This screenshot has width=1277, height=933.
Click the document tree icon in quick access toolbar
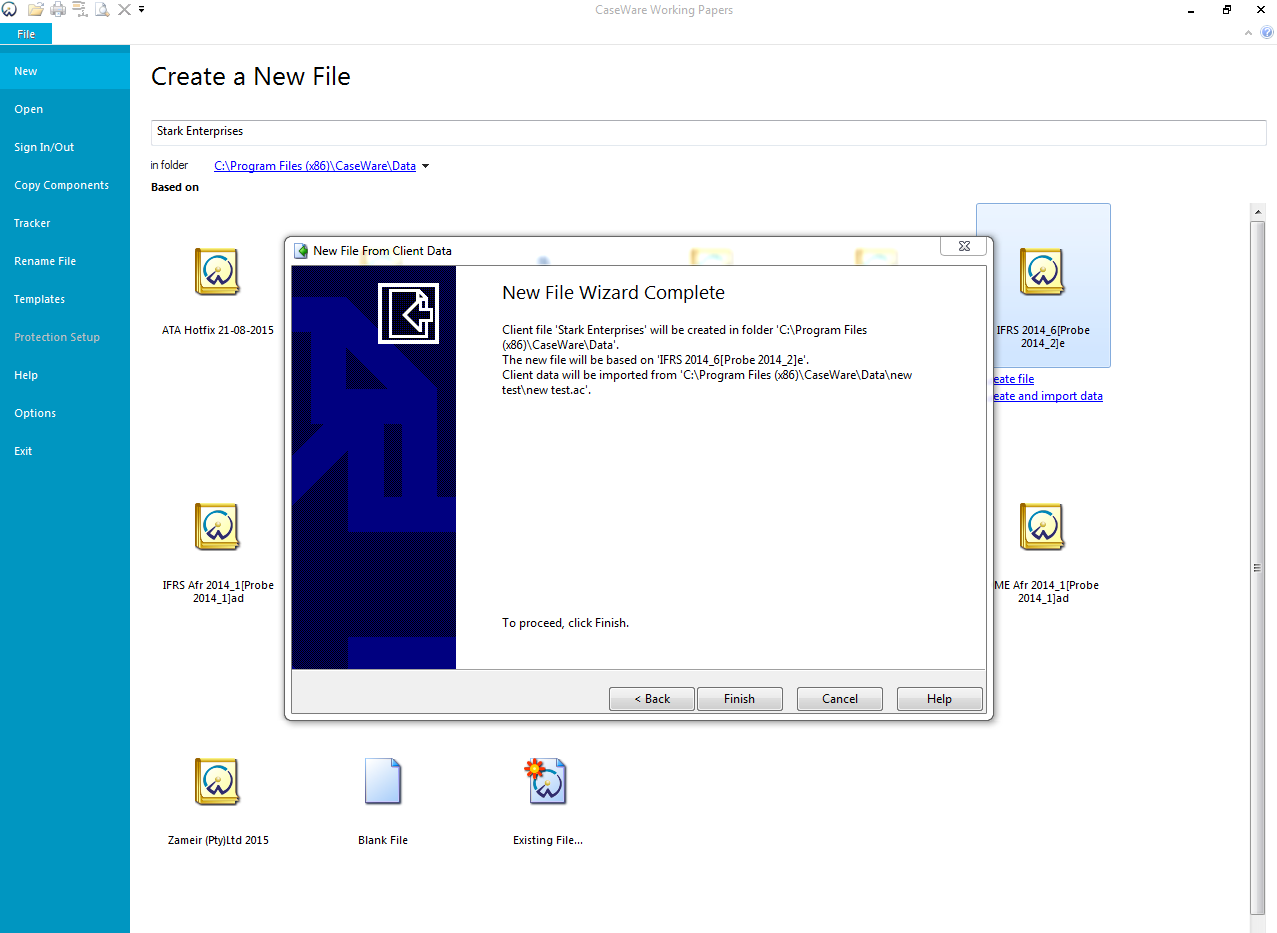tap(80, 10)
